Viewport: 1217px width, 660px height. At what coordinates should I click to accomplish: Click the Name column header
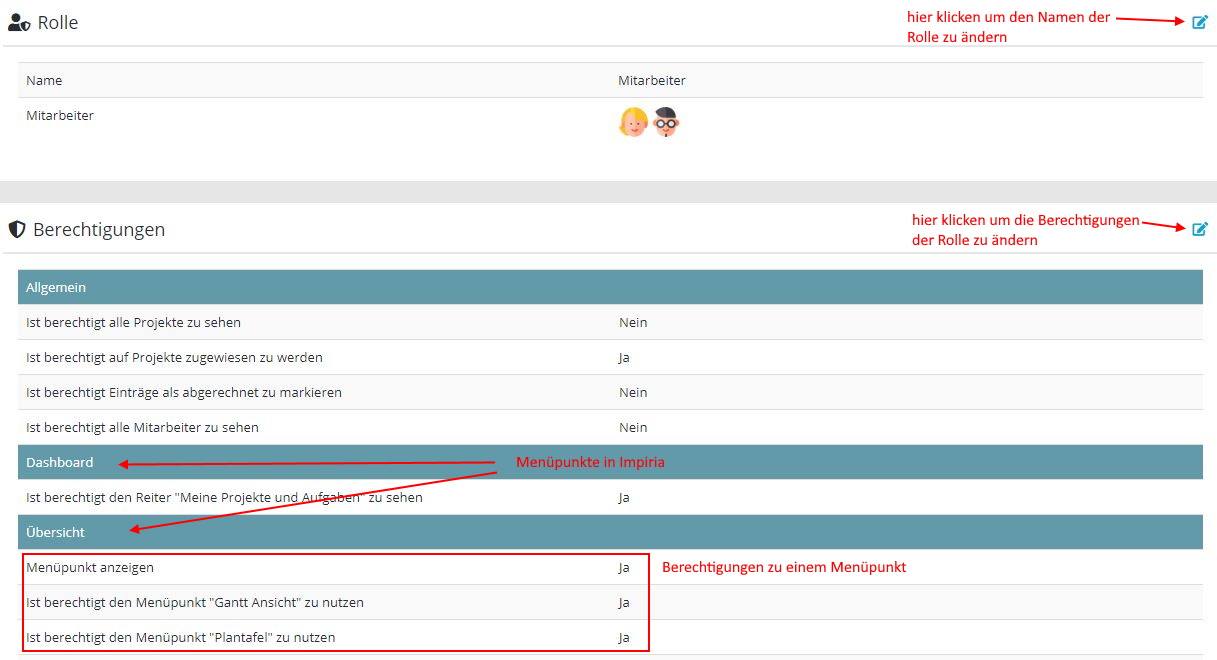[44, 80]
